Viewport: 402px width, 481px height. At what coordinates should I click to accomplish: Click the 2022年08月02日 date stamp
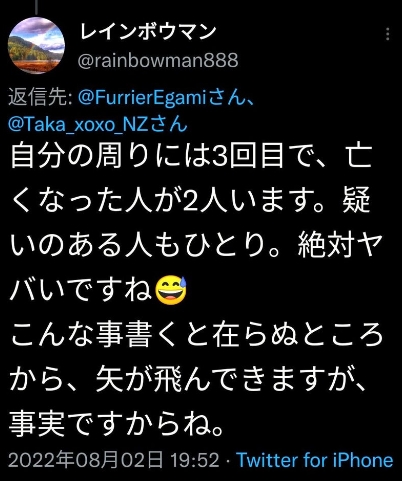click(86, 460)
